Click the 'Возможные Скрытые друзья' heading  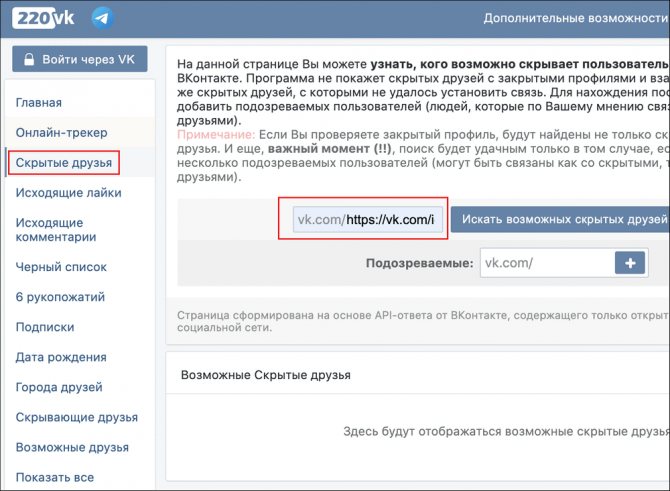[266, 375]
